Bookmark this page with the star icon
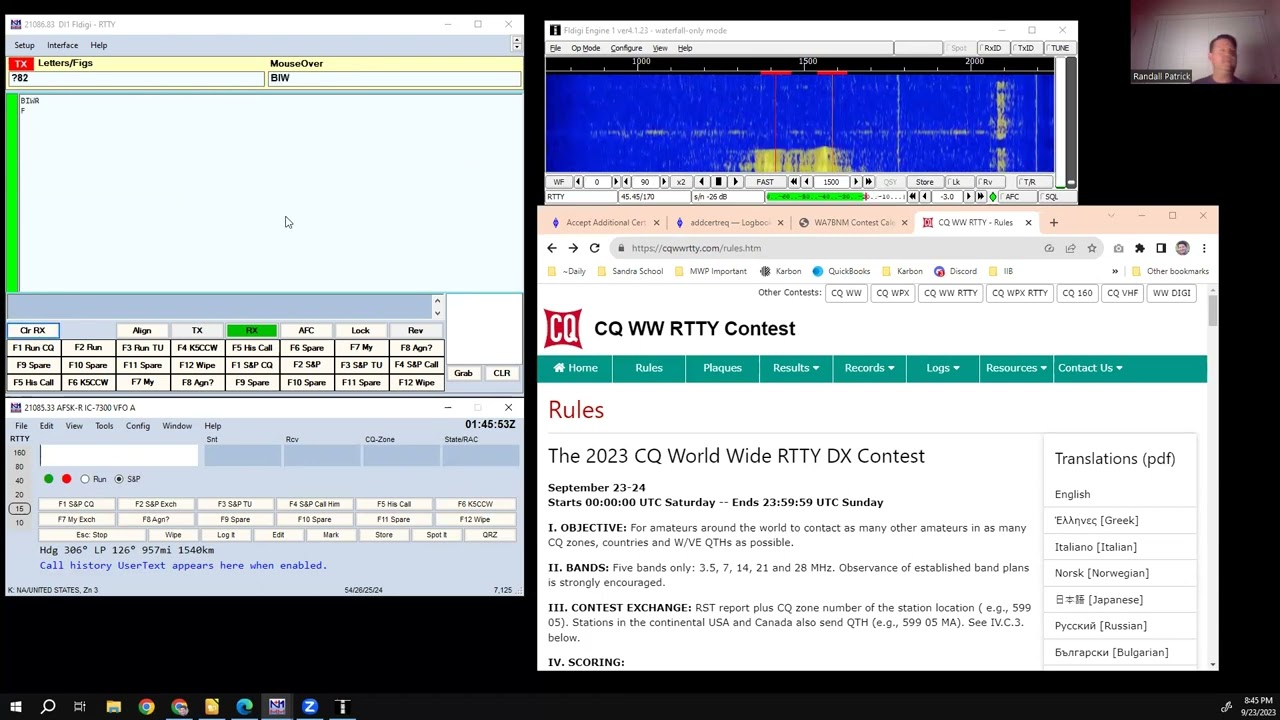The height and width of the screenshot is (720, 1280). click(x=1092, y=248)
